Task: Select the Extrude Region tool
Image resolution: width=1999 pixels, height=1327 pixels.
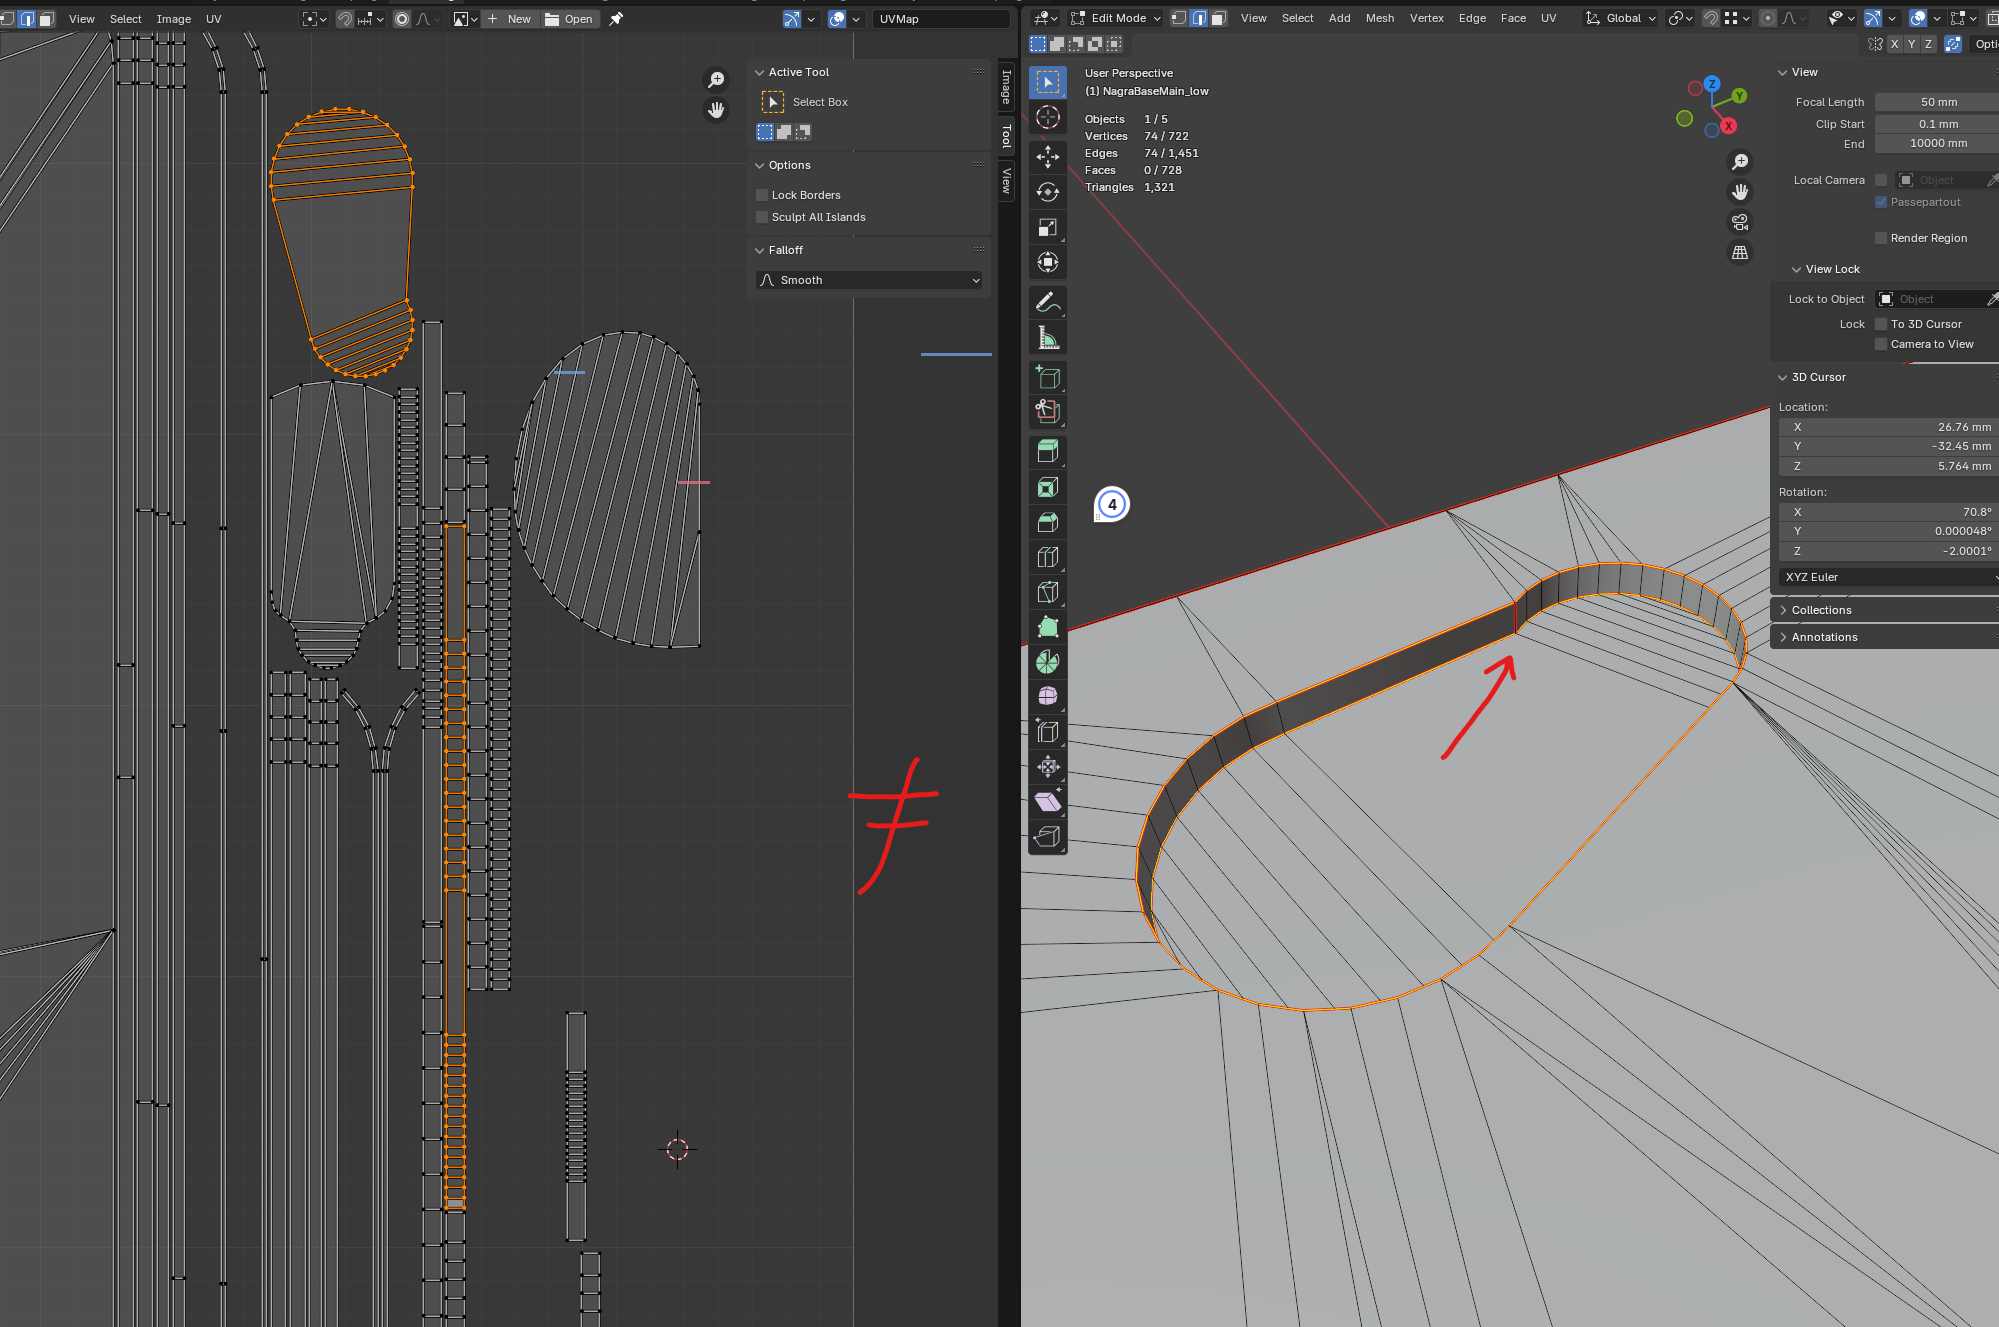Action: pos(1047,452)
